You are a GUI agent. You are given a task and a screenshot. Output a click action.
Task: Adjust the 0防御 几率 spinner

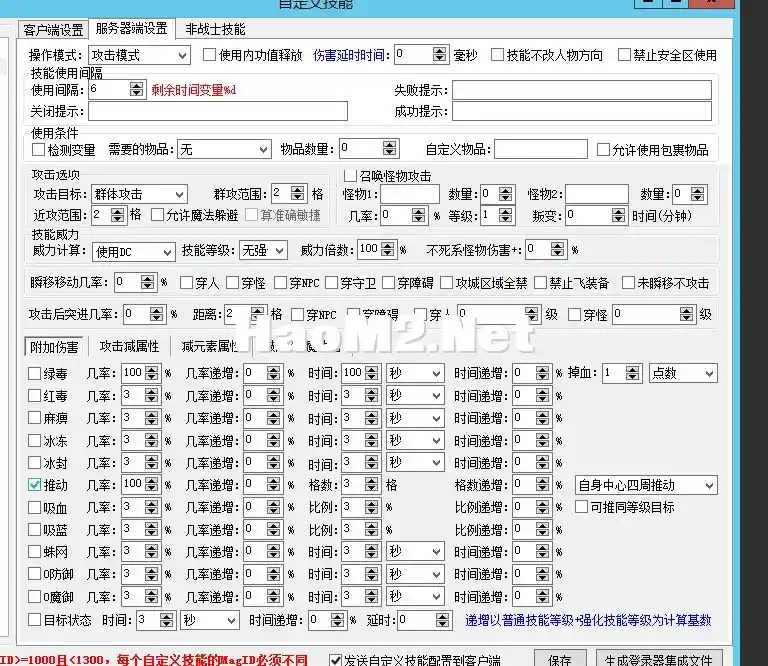(x=152, y=574)
